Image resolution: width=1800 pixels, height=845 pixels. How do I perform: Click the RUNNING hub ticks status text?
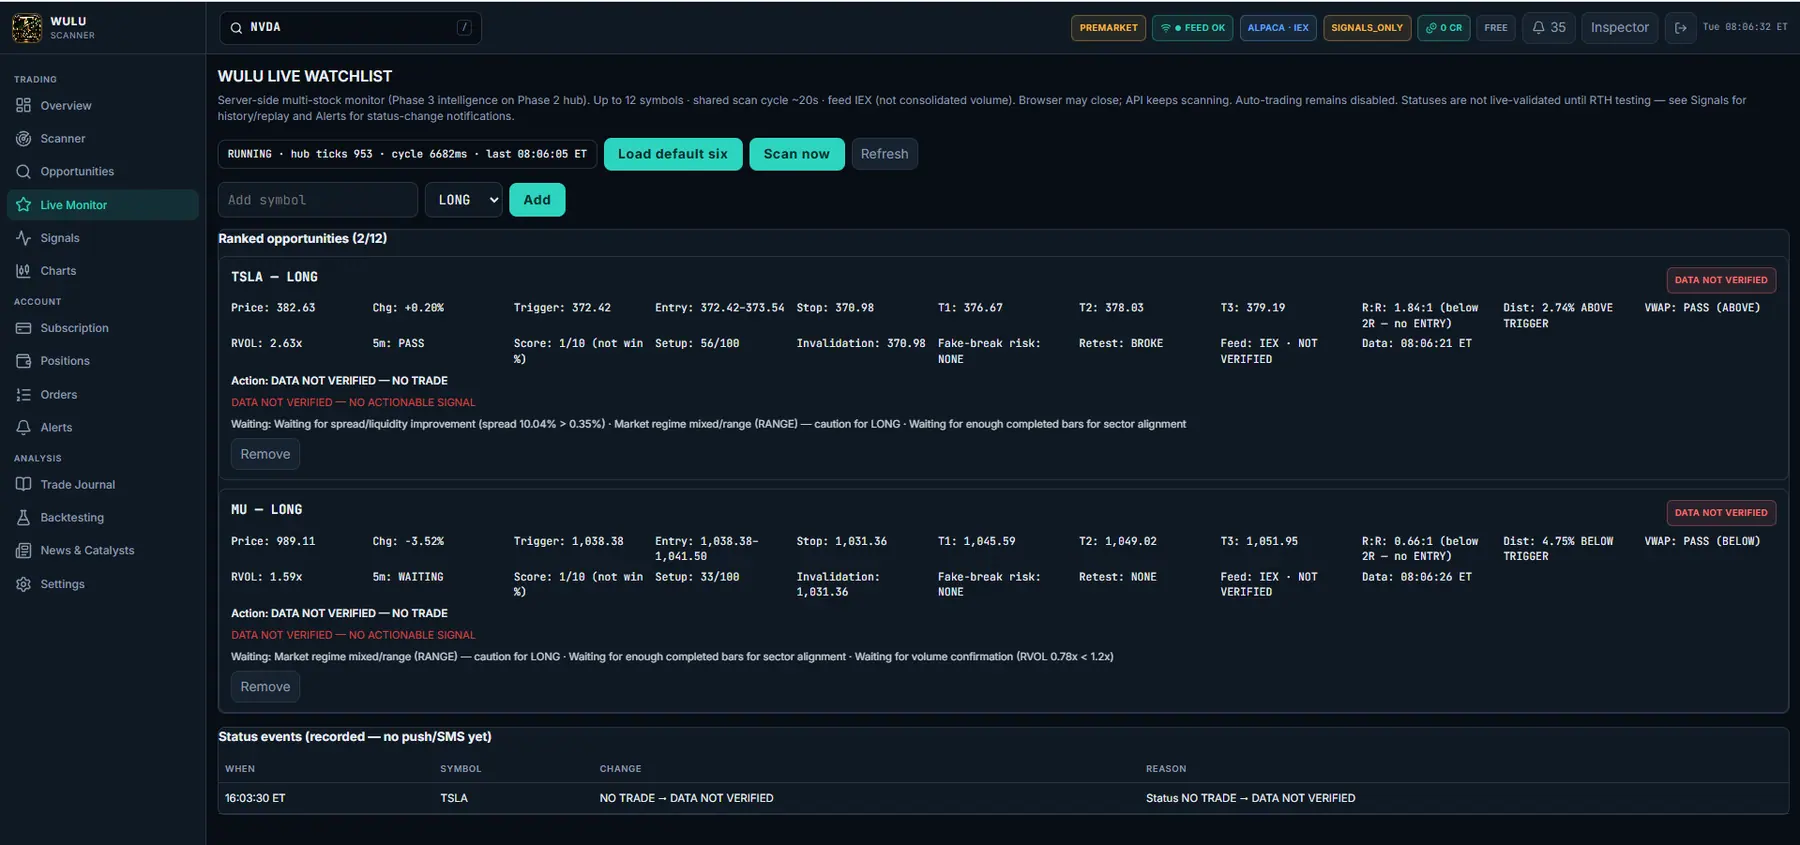407,154
